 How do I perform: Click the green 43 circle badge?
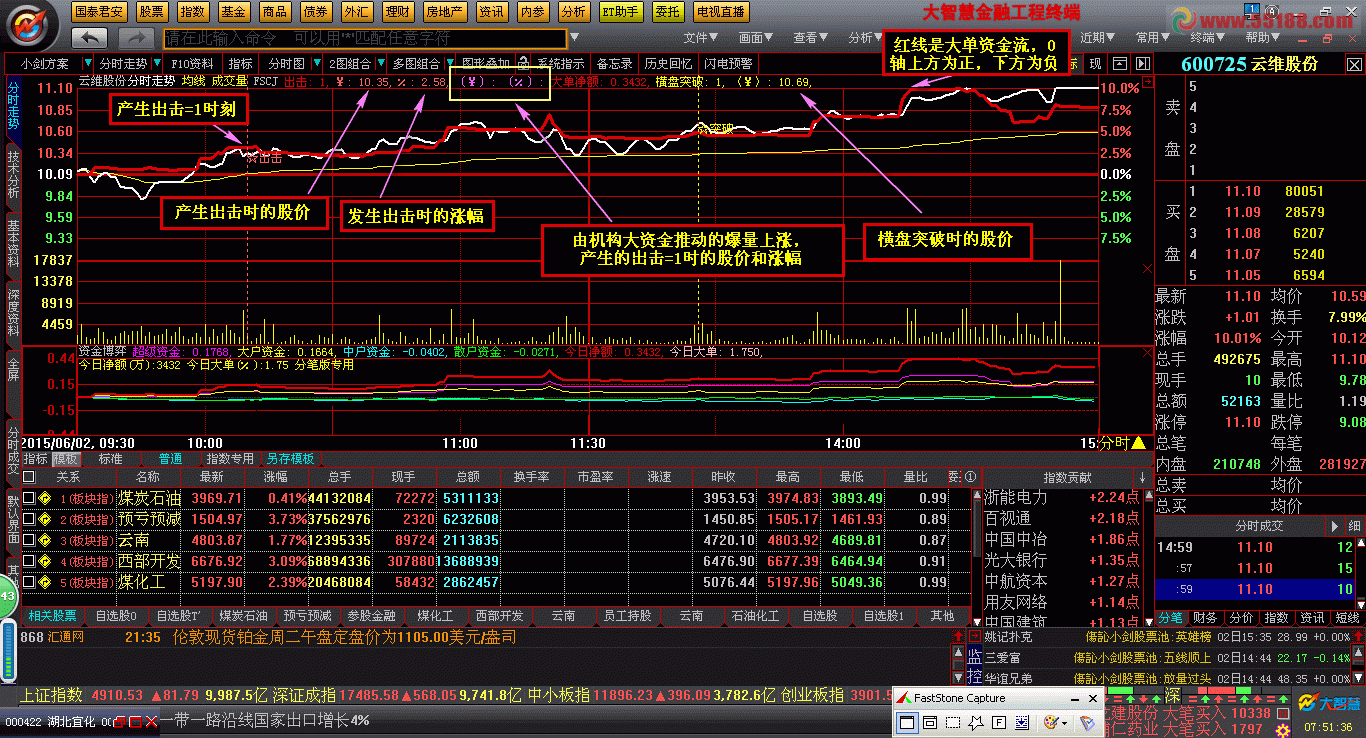coord(7,596)
